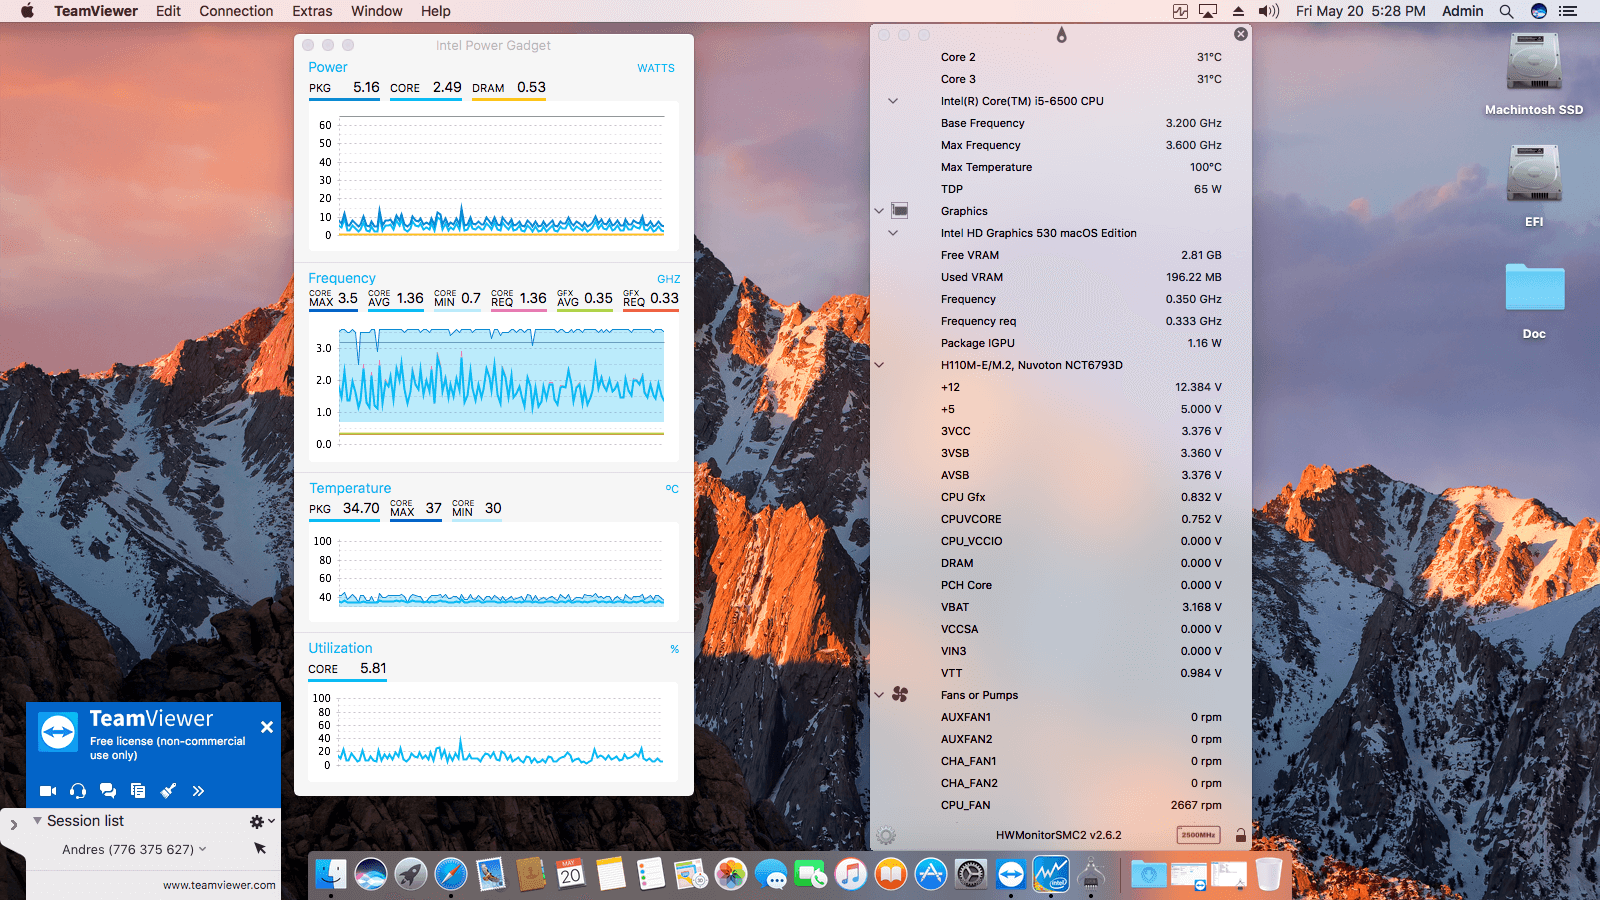Image resolution: width=1600 pixels, height=900 pixels.
Task: Open session list gear options dropdown
Action: (x=261, y=821)
